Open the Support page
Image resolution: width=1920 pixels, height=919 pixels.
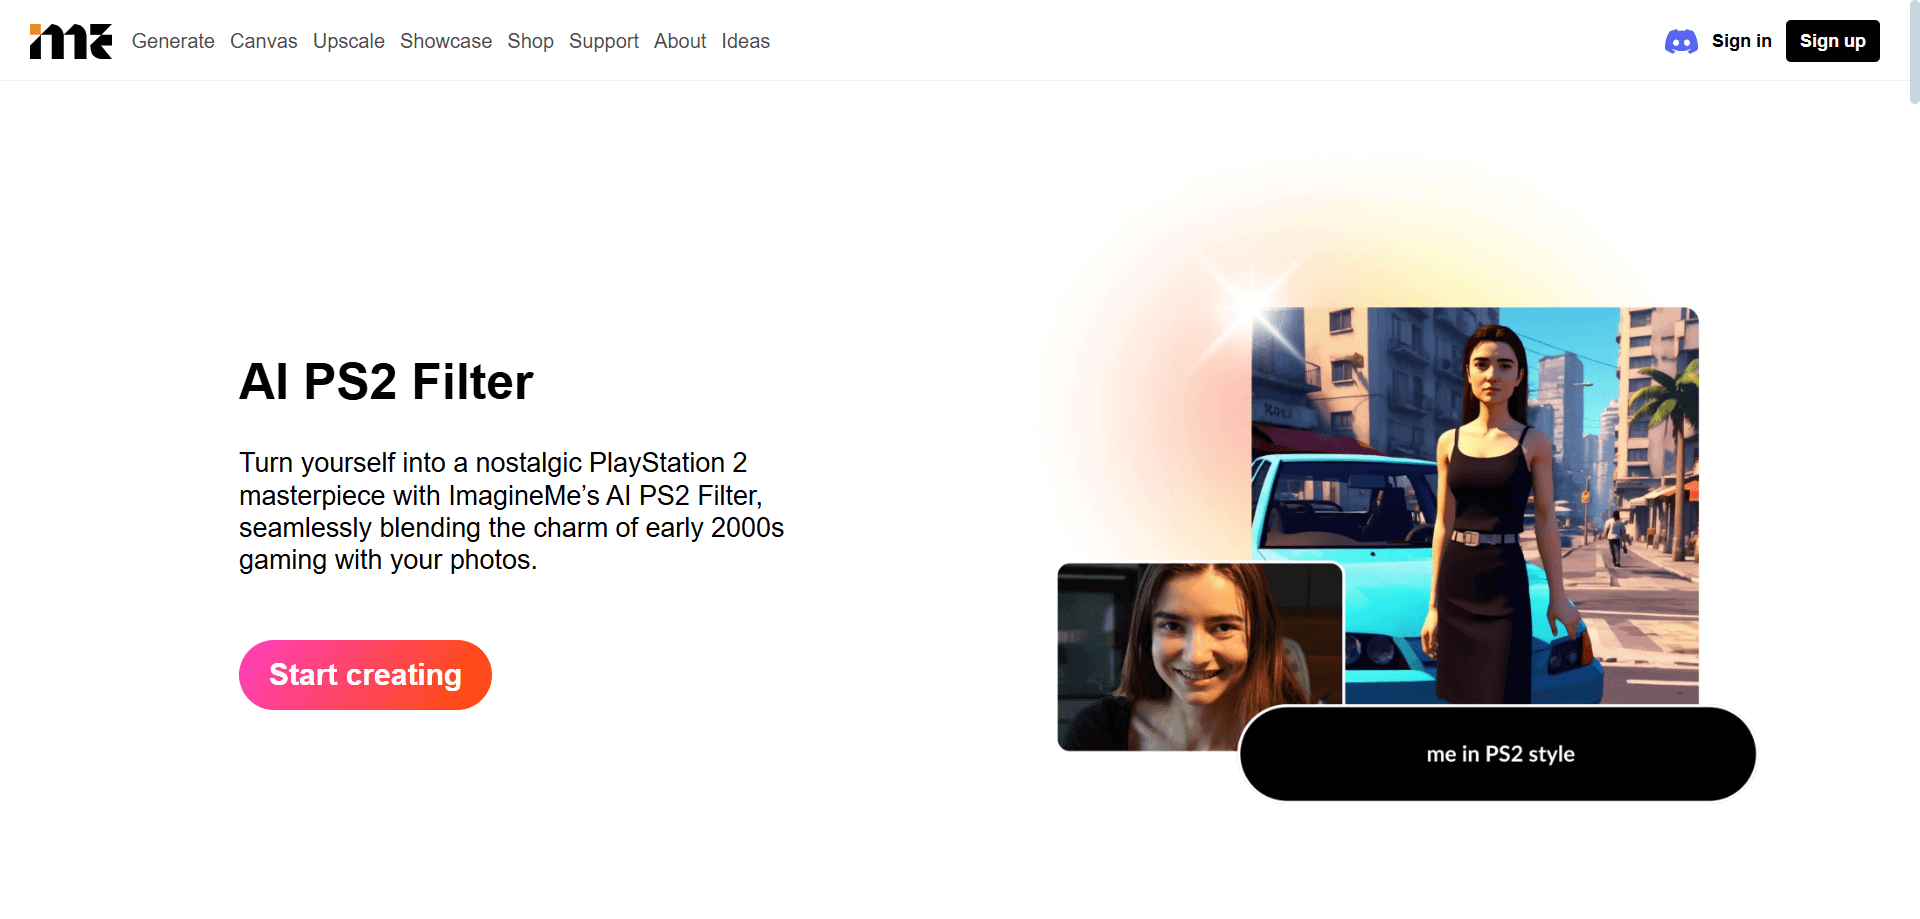coord(603,41)
